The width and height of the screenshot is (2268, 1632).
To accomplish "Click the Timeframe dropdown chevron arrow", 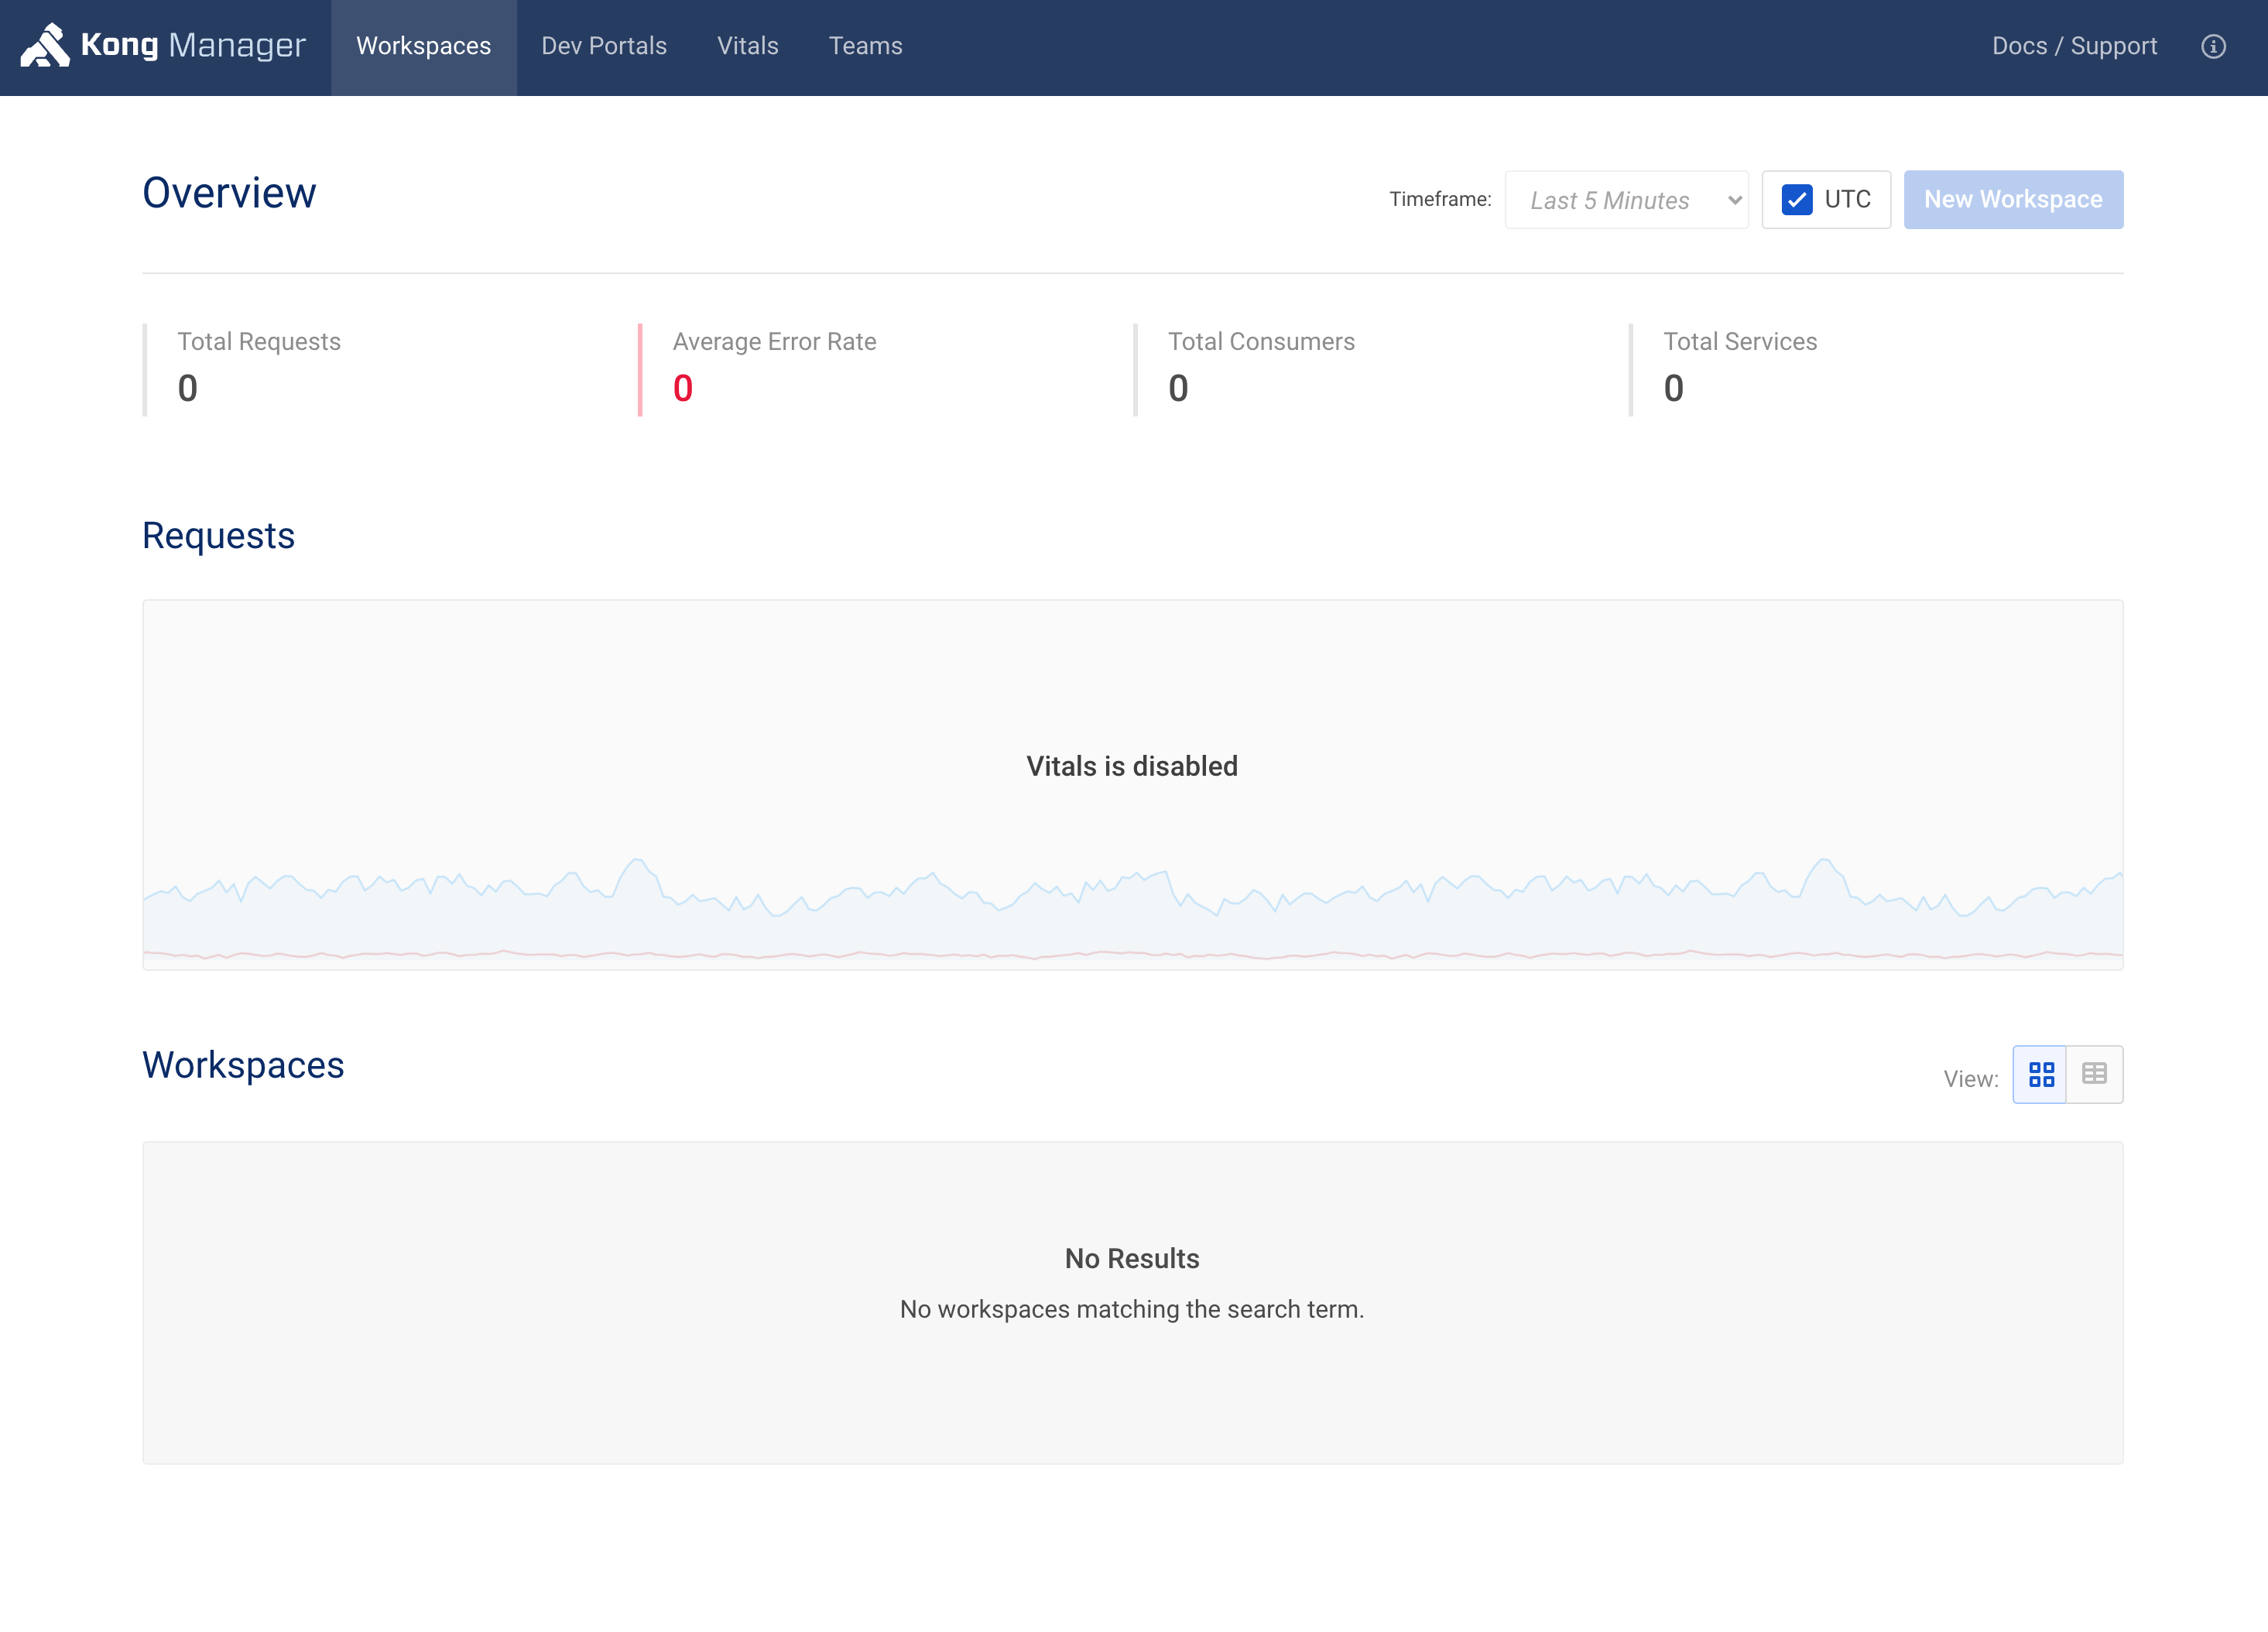I will tap(1735, 200).
